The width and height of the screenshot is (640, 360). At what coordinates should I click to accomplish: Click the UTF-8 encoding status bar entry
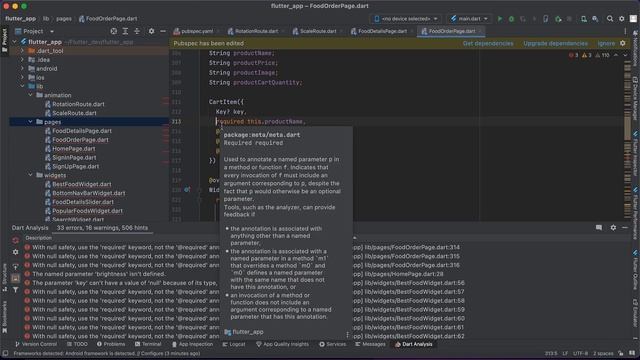click(580, 353)
